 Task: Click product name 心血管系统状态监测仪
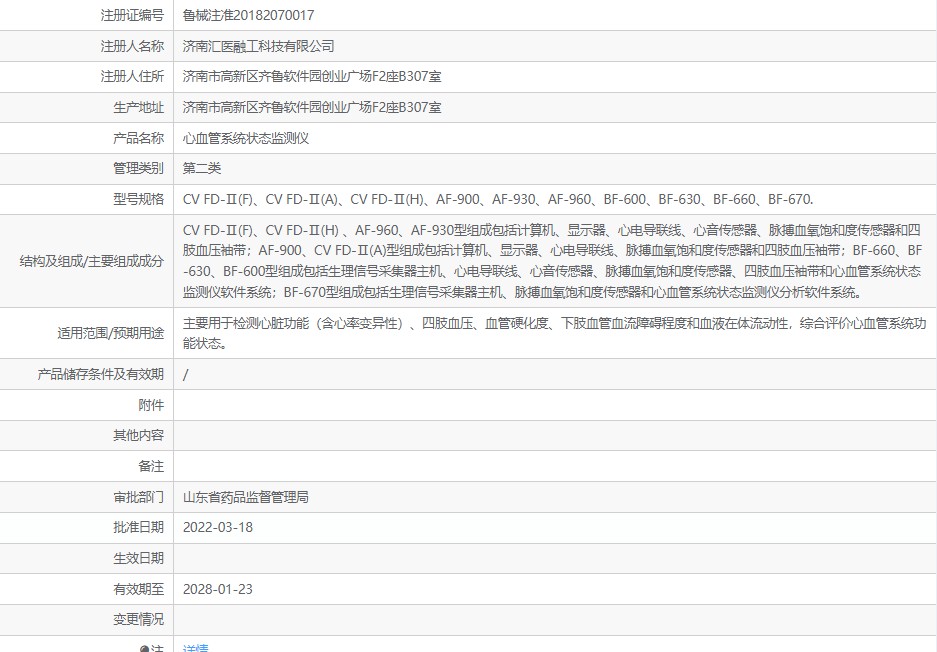pyautogui.click(x=246, y=138)
